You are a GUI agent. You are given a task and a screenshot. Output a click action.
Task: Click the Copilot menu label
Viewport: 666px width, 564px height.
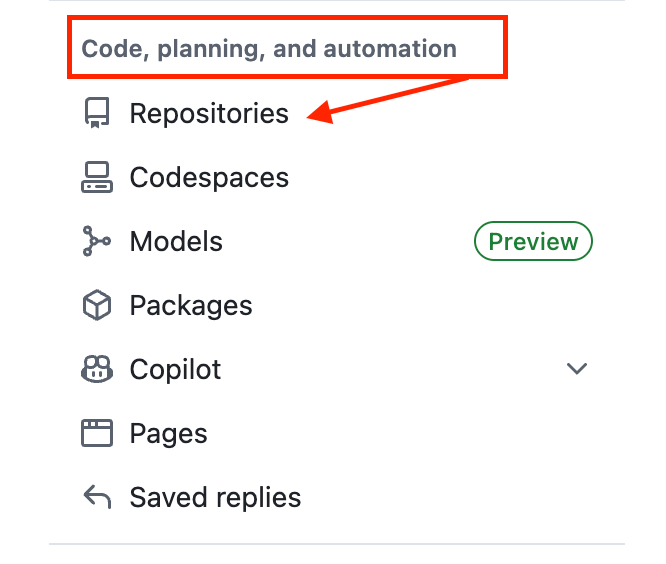[x=175, y=370]
